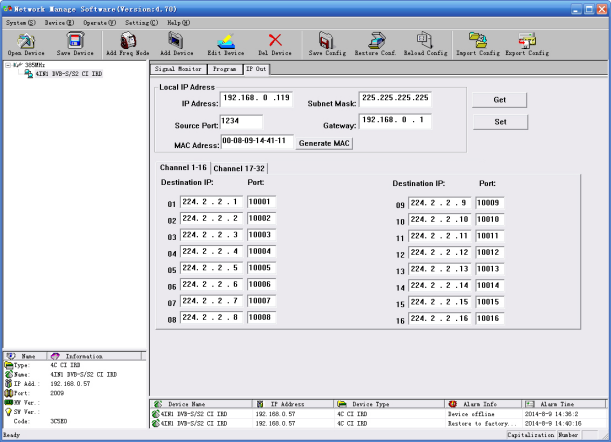Click the Add Device toolbar icon

coord(176,40)
